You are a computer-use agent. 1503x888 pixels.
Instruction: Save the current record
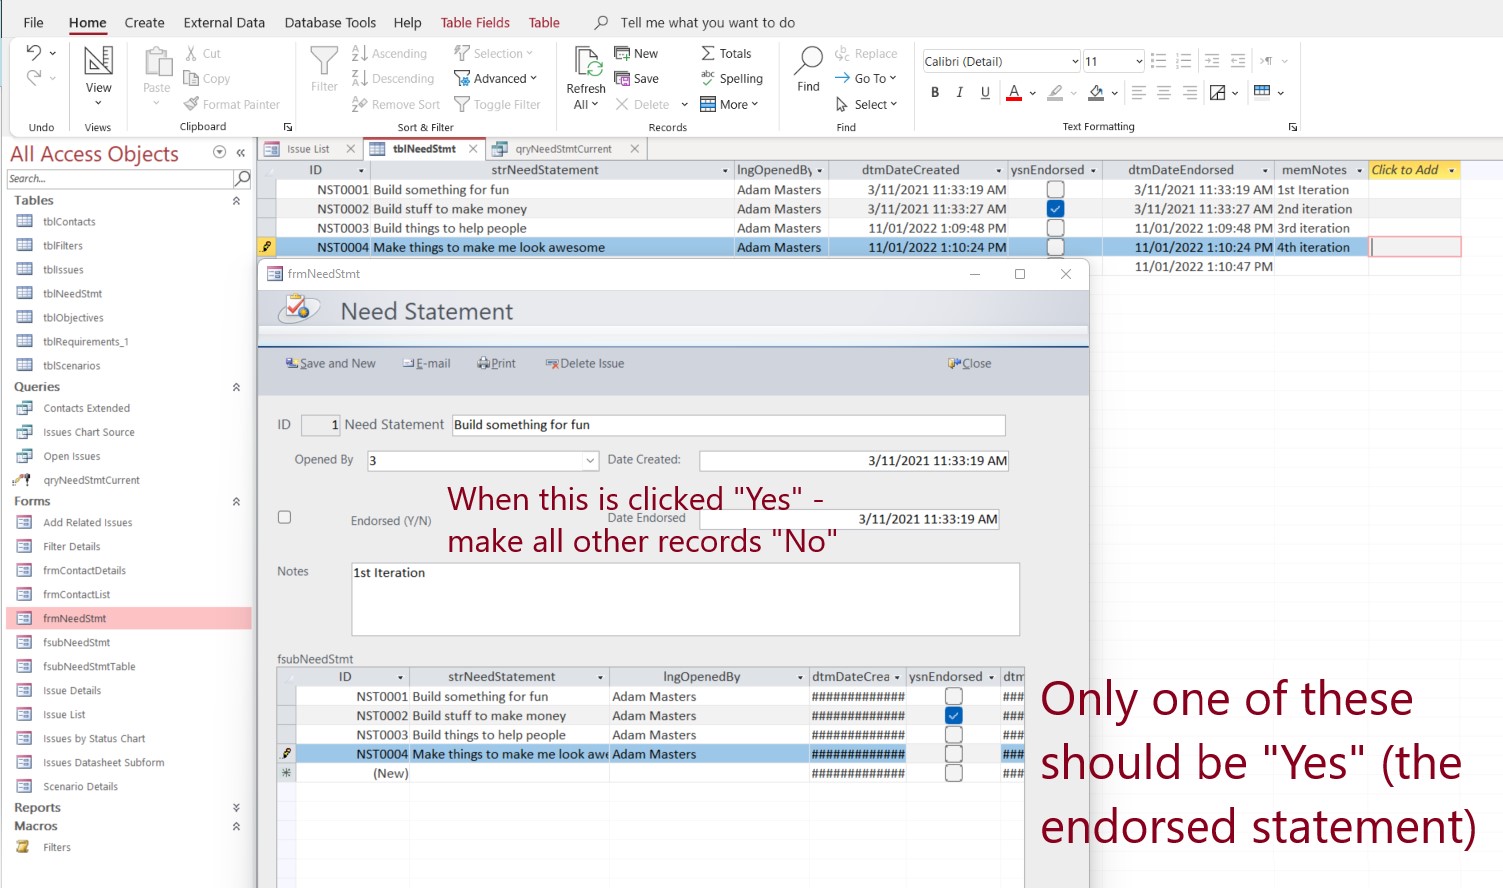coord(636,78)
